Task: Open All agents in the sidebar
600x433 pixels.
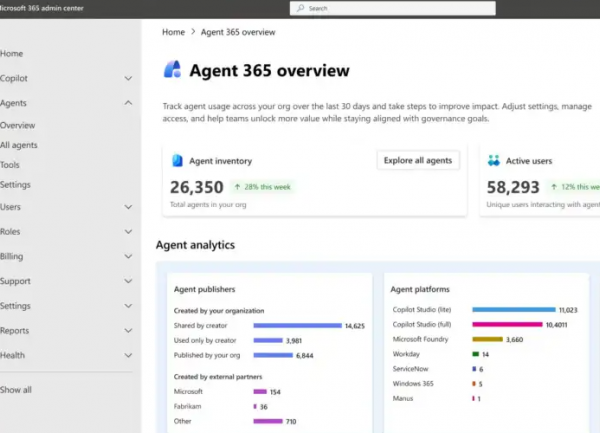Action: coord(19,145)
